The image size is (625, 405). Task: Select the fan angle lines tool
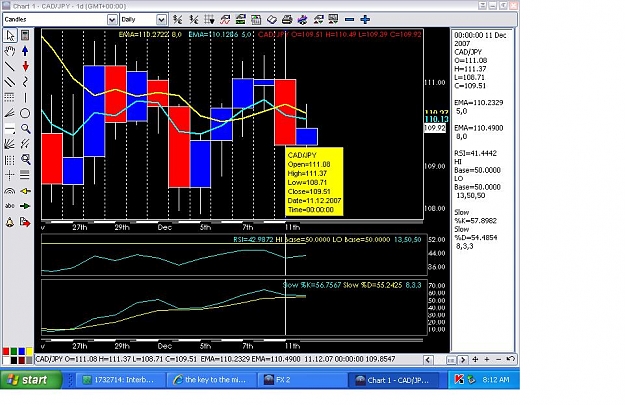coord(10,113)
